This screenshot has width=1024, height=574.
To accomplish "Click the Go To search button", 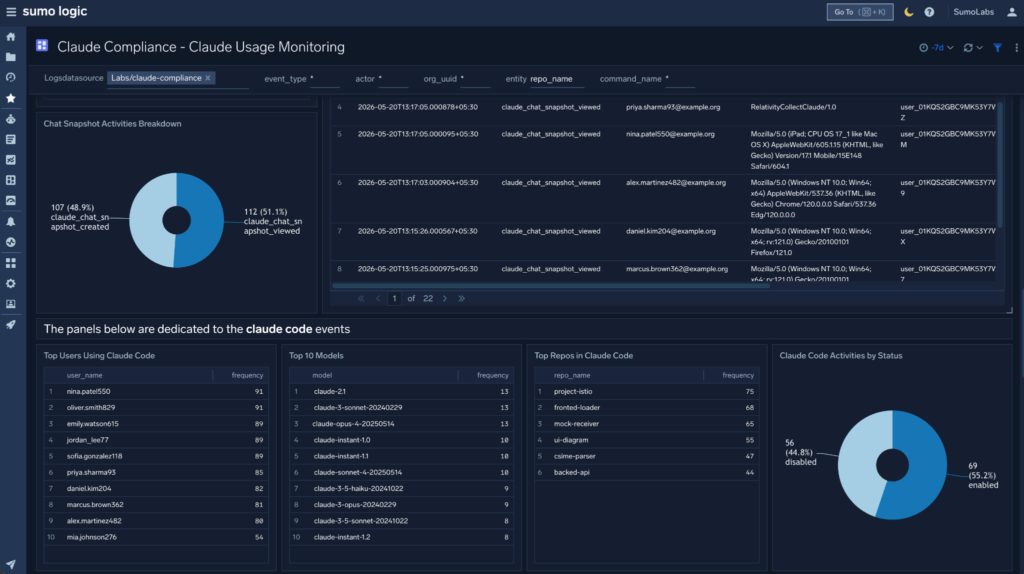I will [859, 12].
